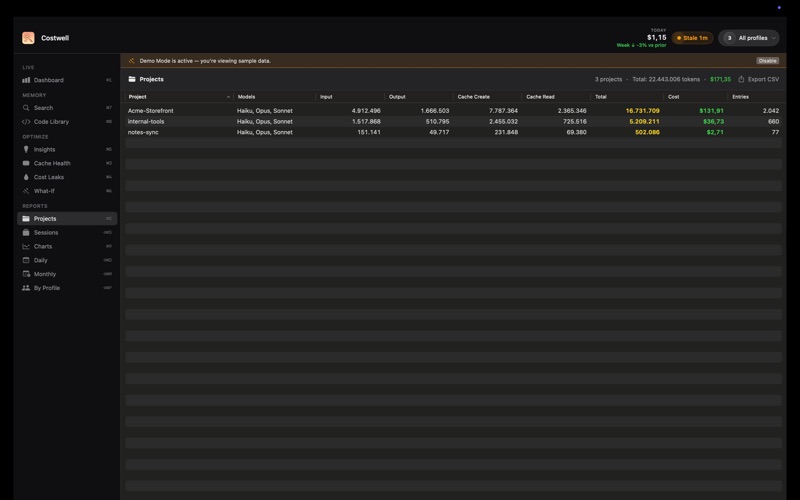This screenshot has height=500, width=800.
Task: Sort by the Output column header
Action: click(397, 97)
